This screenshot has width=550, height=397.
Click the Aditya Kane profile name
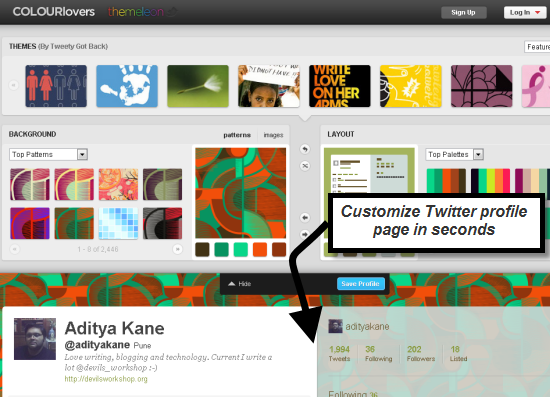114,329
